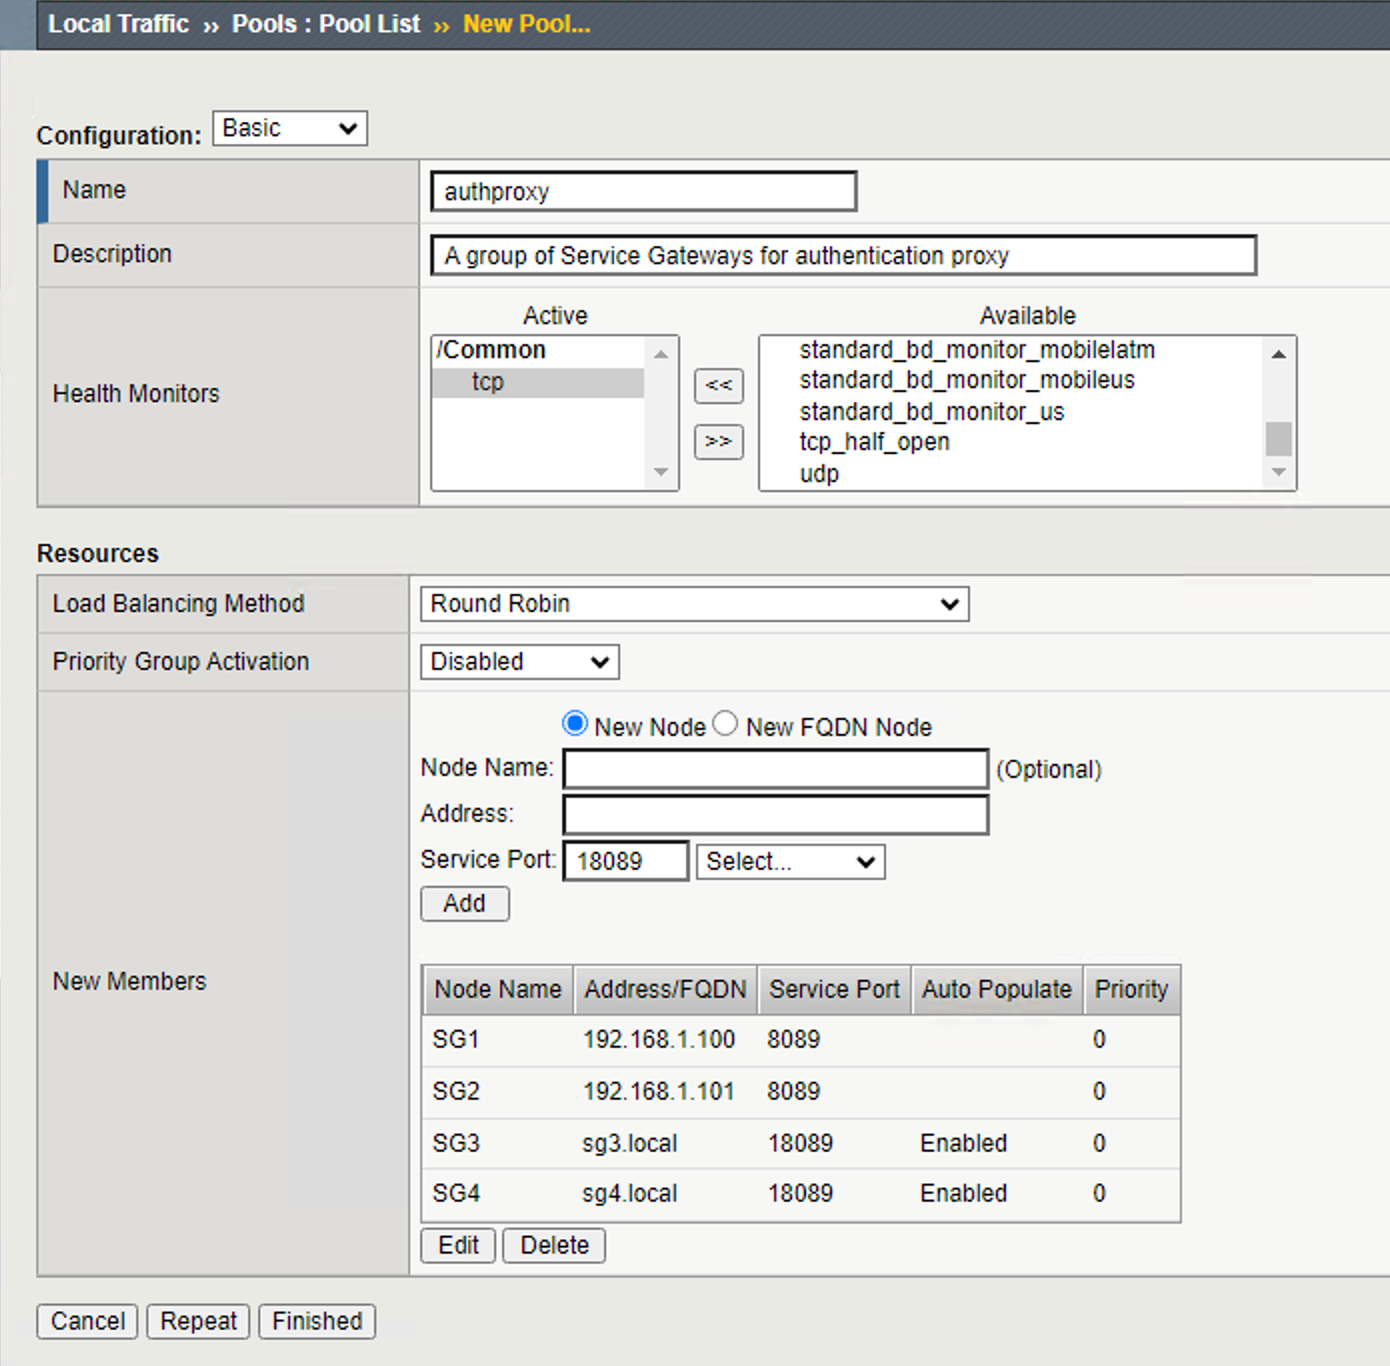Open the Priority Group Activation dropdown
The image size is (1390, 1366).
[x=518, y=661]
